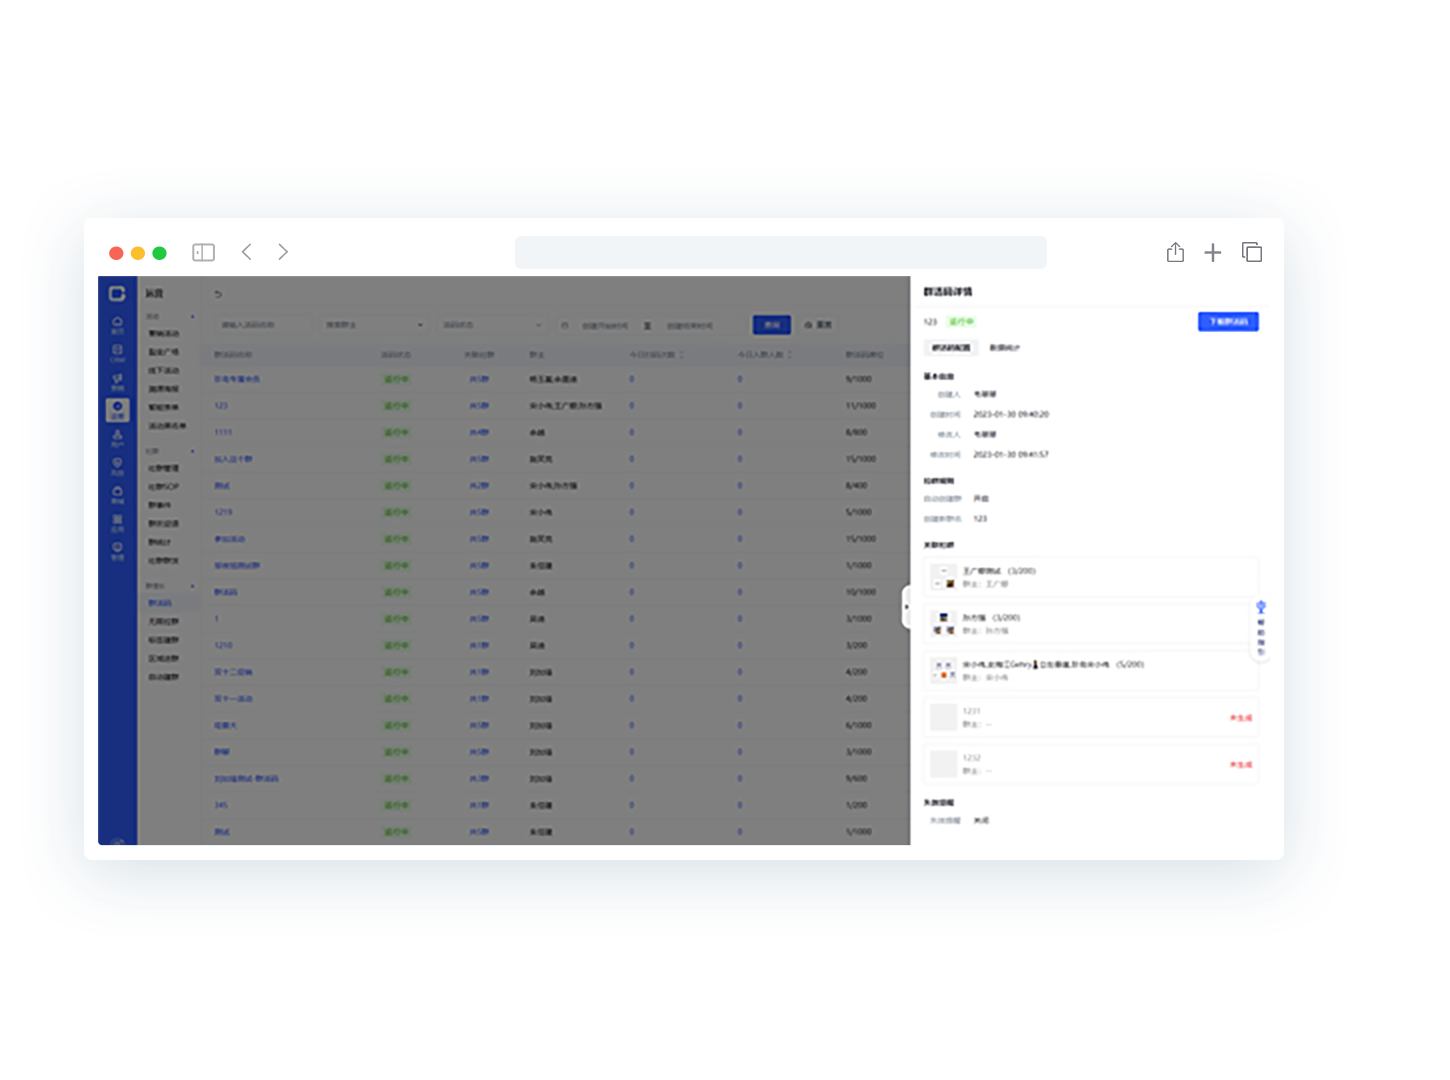The height and width of the screenshot is (1080, 1450).
Task: Click the status badge in the 1219 row
Action: pyautogui.click(x=397, y=512)
